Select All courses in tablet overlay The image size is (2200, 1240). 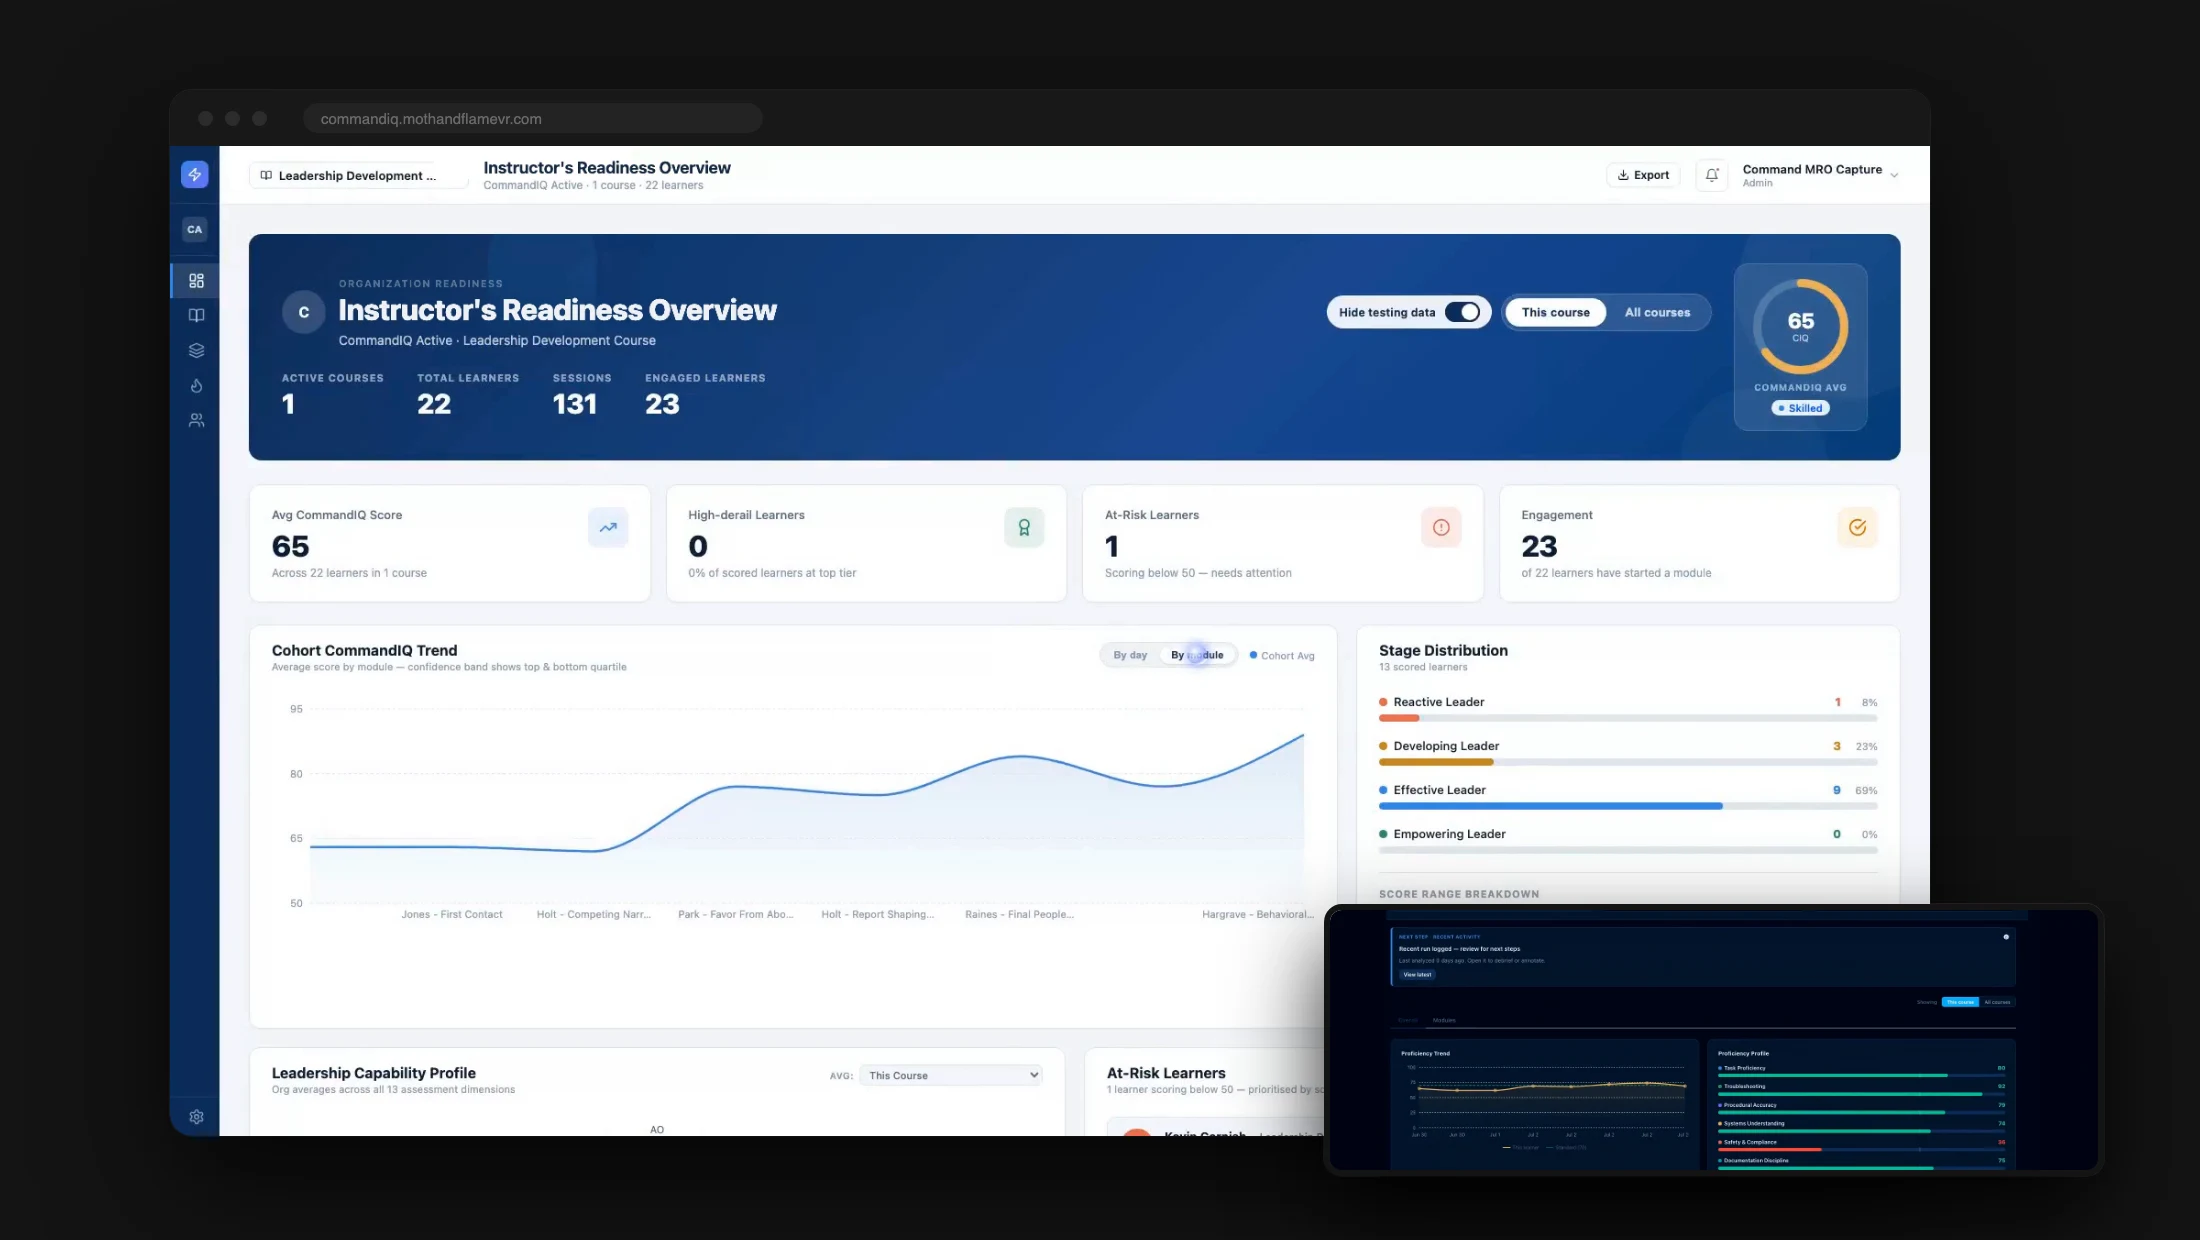pyautogui.click(x=1997, y=1002)
